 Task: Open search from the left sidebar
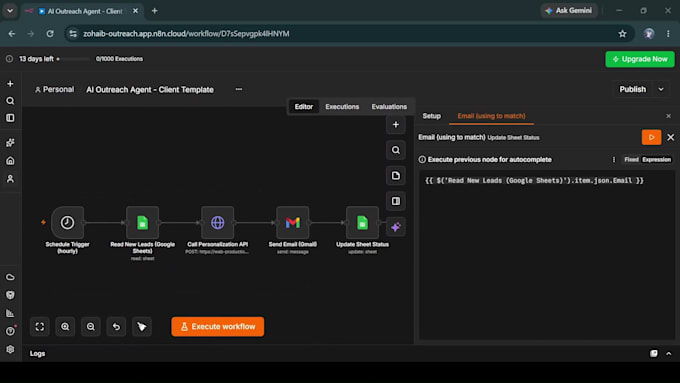(x=10, y=101)
